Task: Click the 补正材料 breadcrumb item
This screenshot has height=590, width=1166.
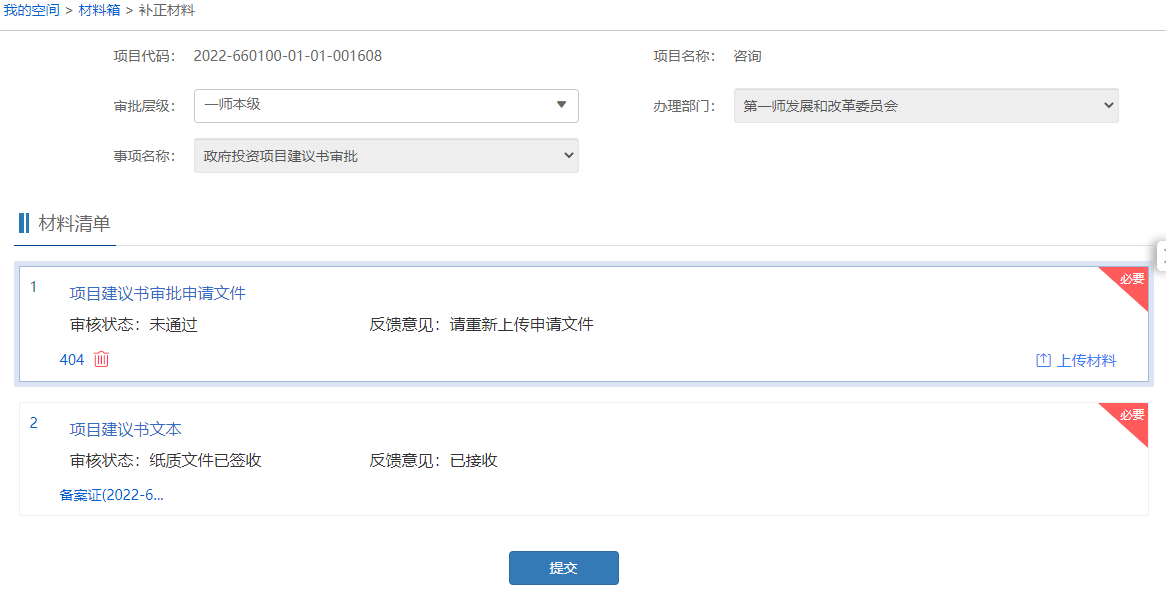Action: [167, 10]
